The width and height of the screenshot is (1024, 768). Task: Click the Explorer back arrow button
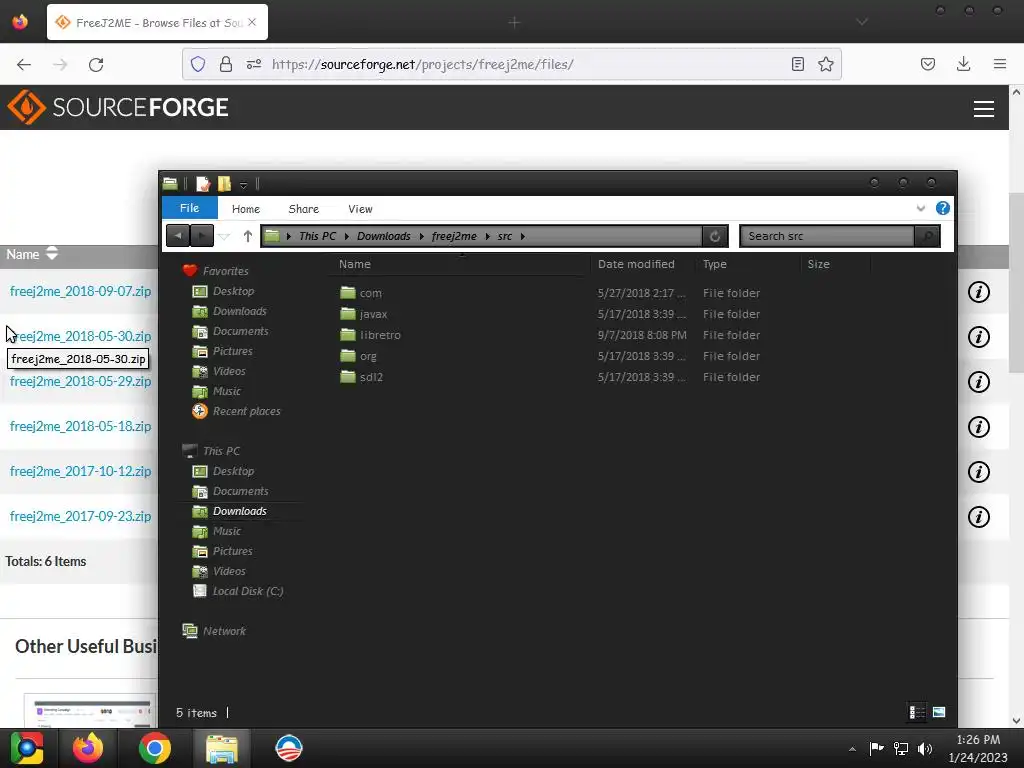click(178, 236)
